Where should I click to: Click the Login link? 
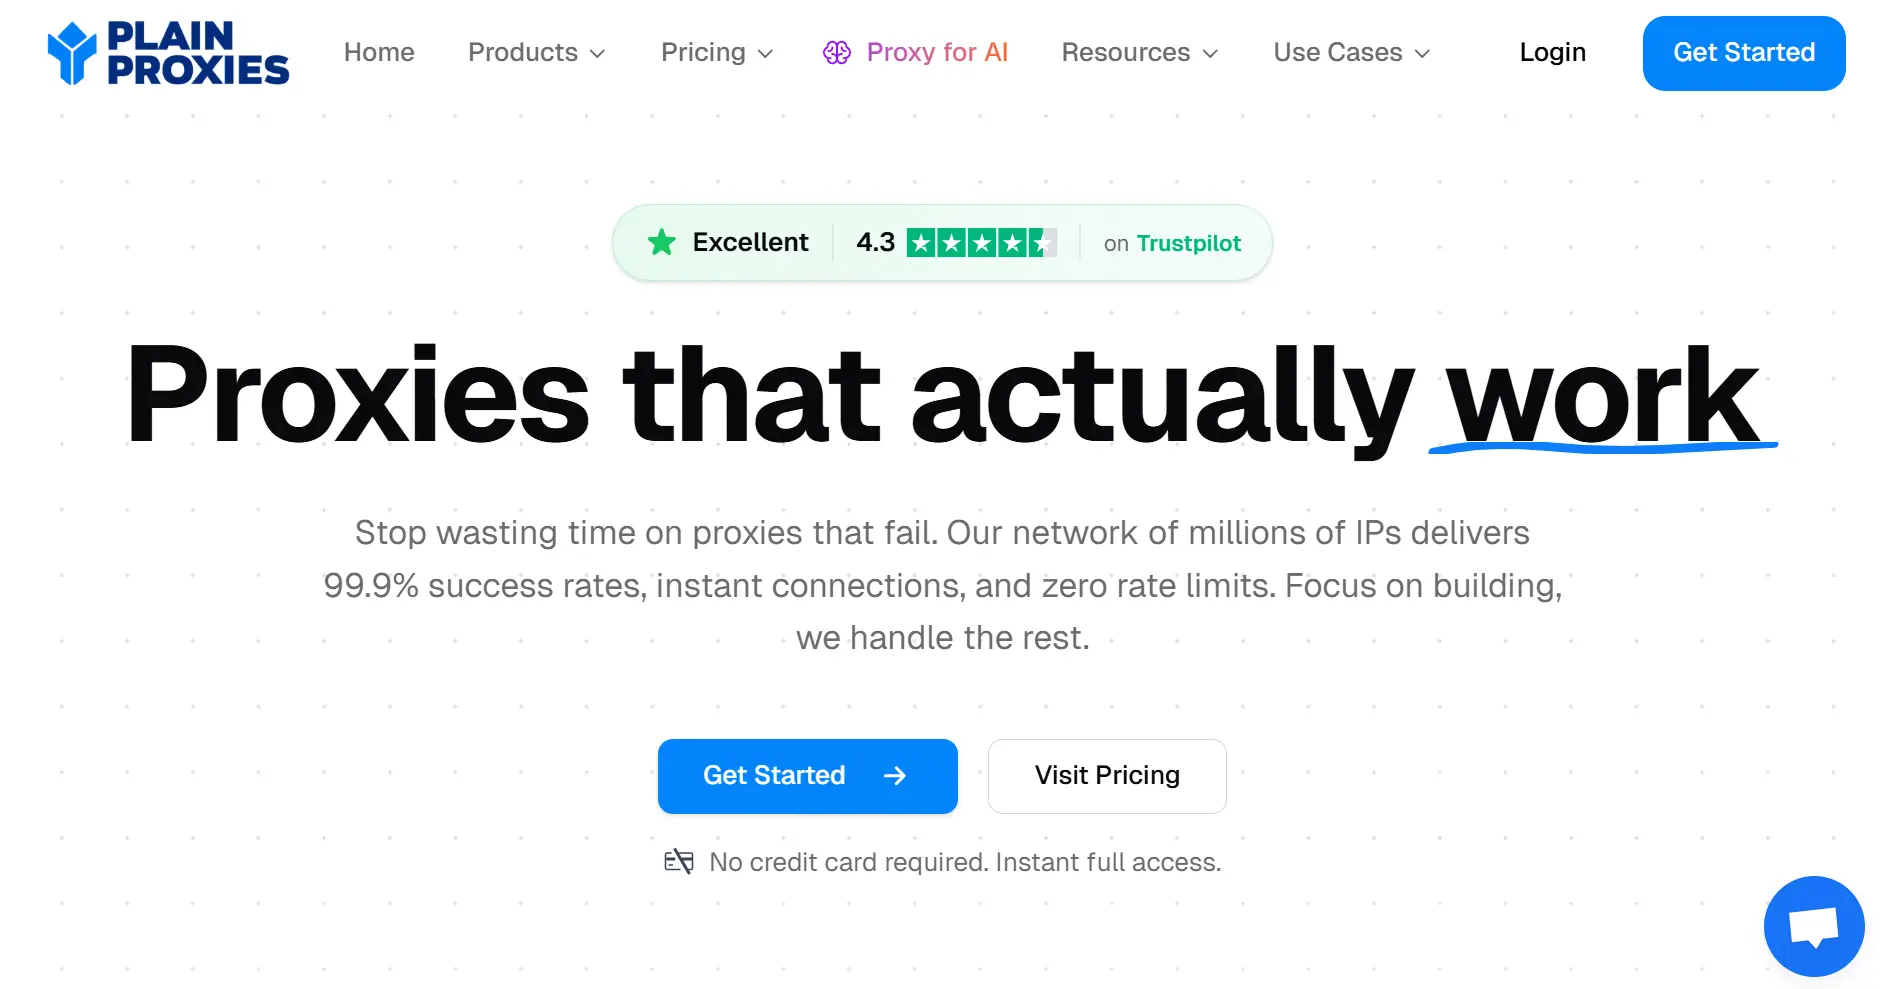[1552, 53]
